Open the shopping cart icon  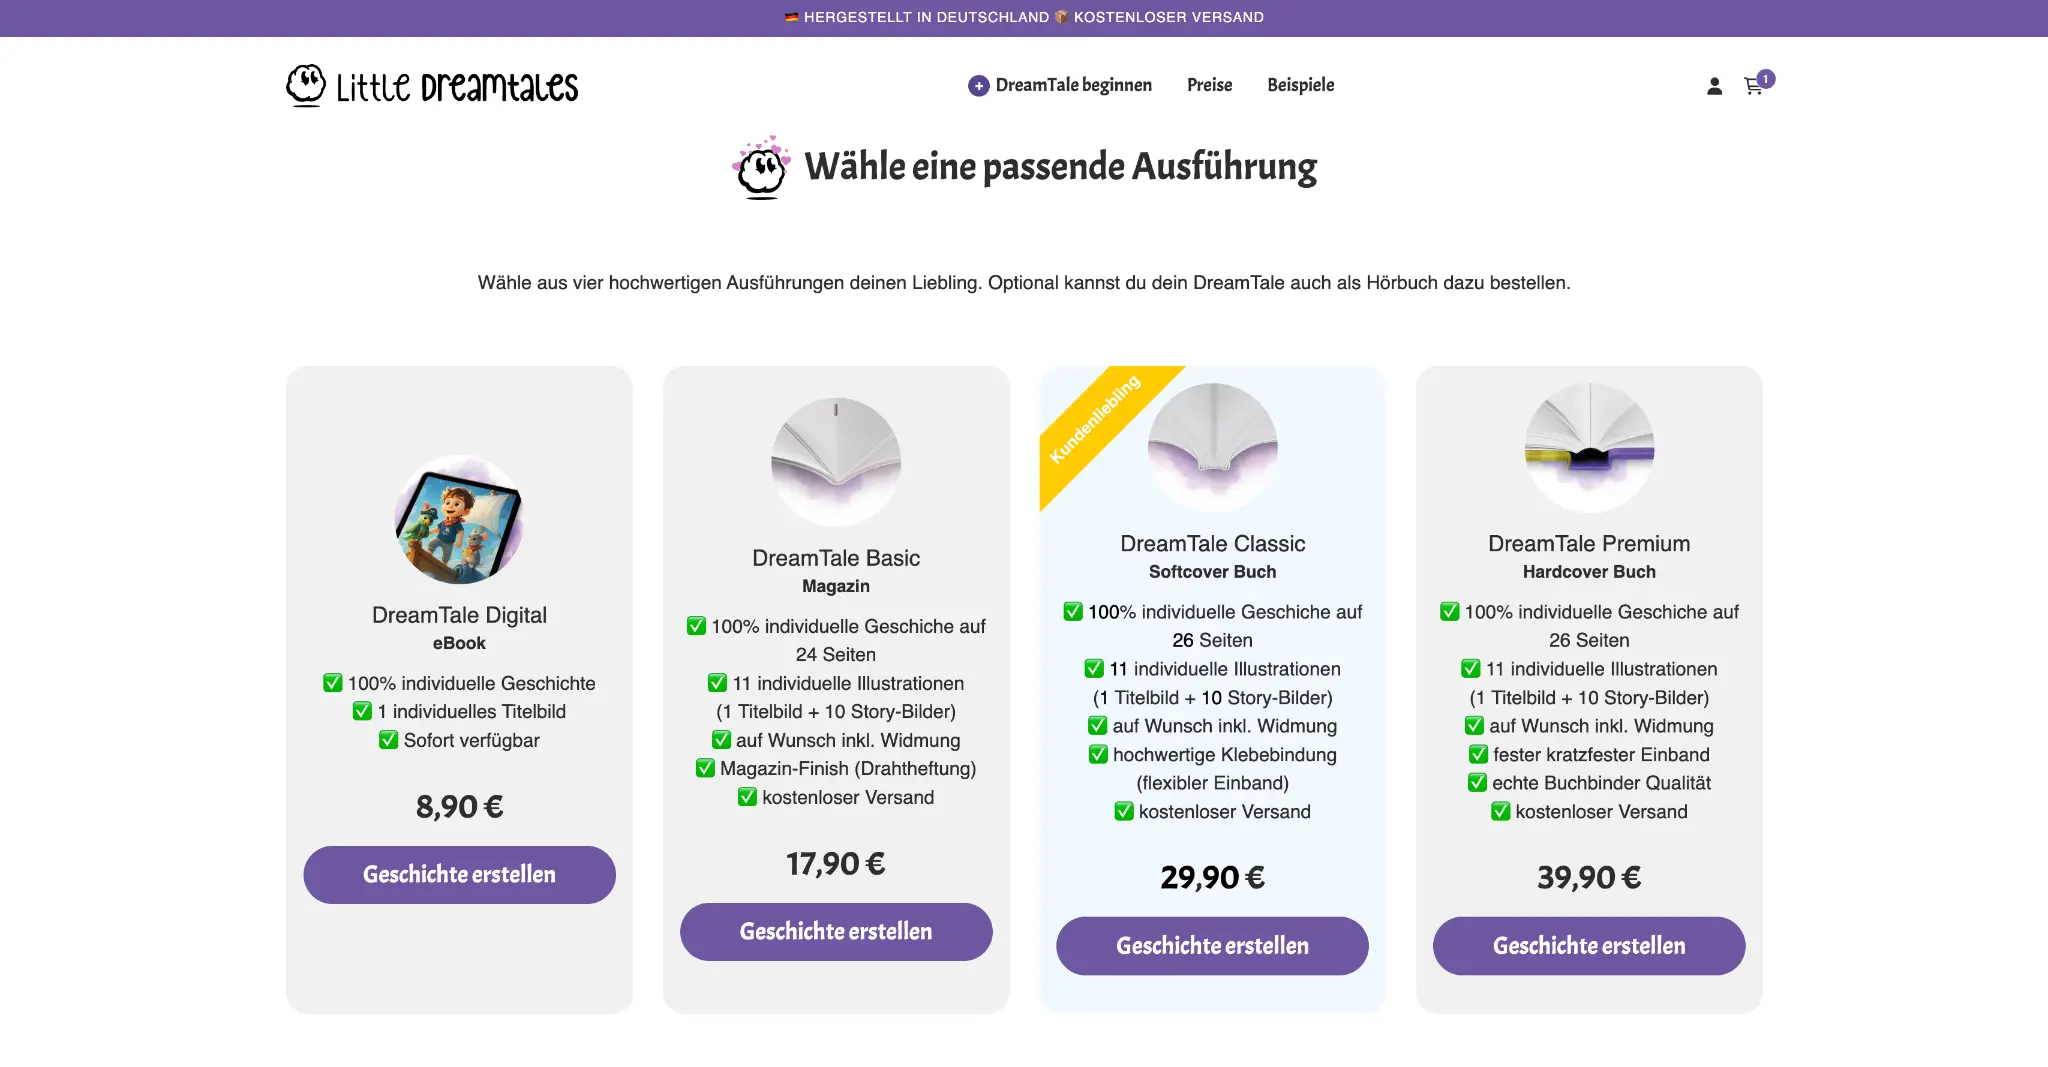pyautogui.click(x=1753, y=87)
